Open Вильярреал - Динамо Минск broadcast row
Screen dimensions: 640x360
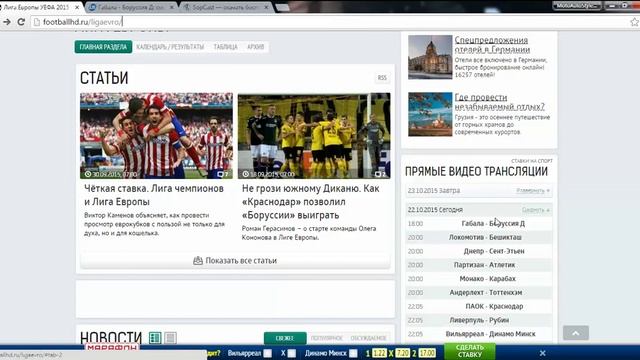479,334
